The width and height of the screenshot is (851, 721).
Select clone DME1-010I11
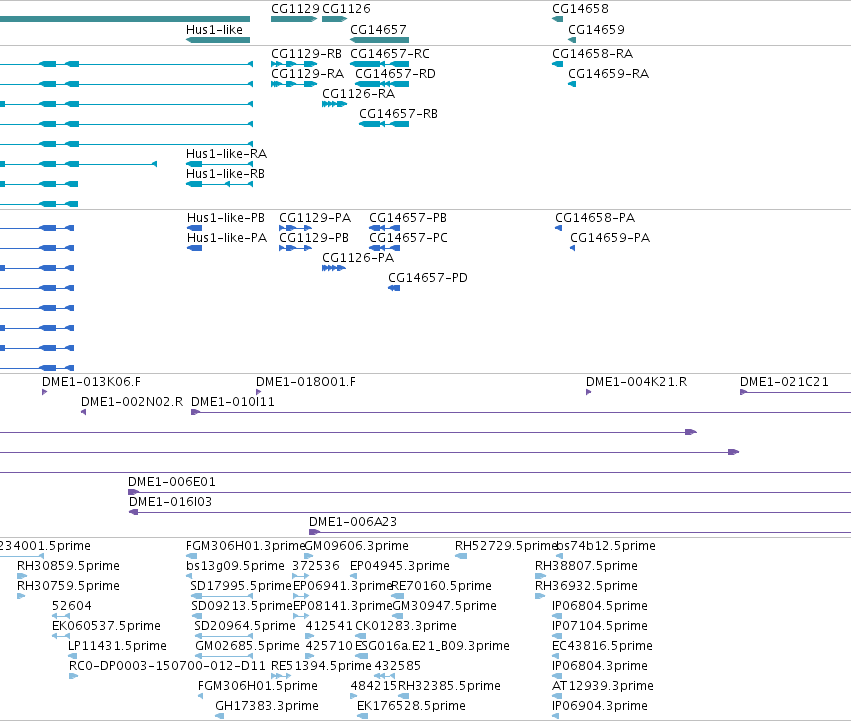[x=233, y=402]
